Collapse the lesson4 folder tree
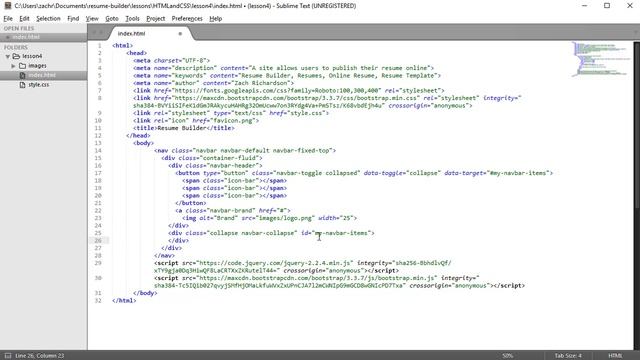The image size is (640, 360). (x=8, y=56)
